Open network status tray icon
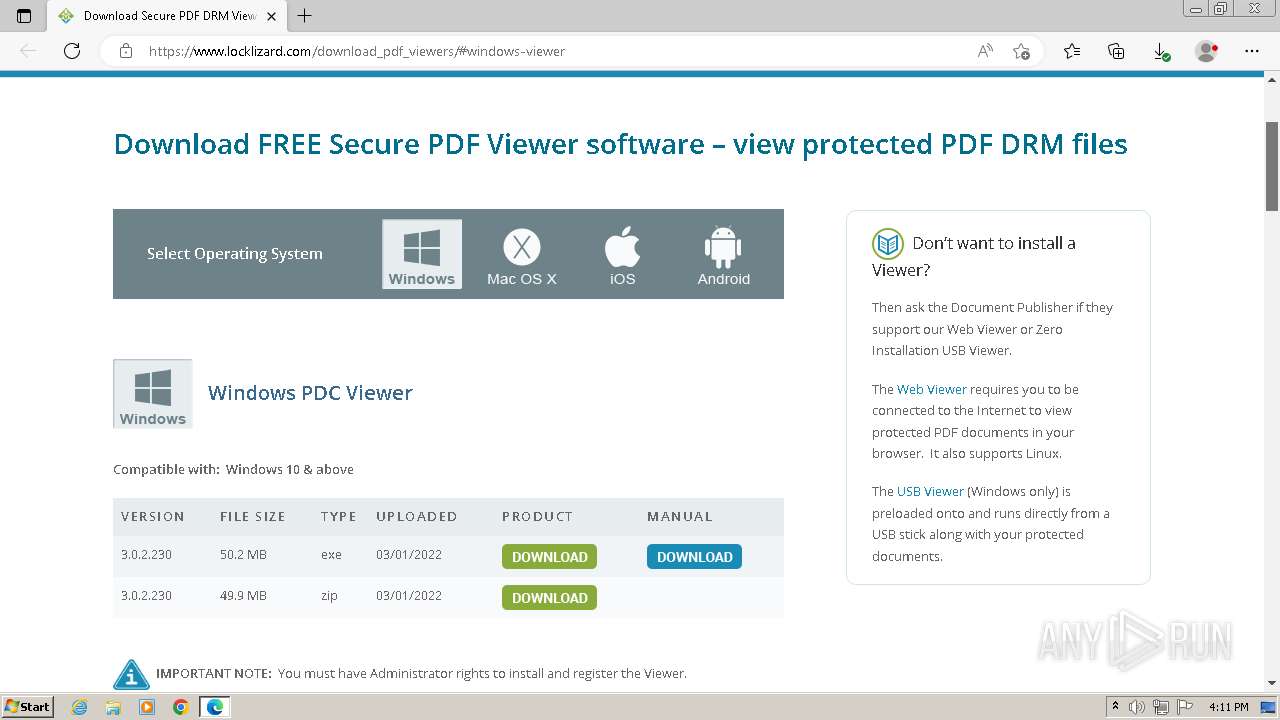The image size is (1280, 720). pos(1161,707)
